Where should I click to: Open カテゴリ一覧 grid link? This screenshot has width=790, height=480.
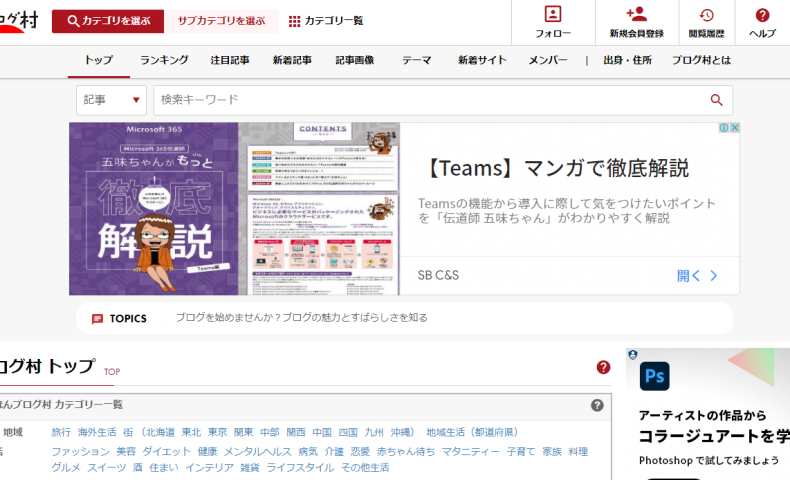click(x=326, y=21)
